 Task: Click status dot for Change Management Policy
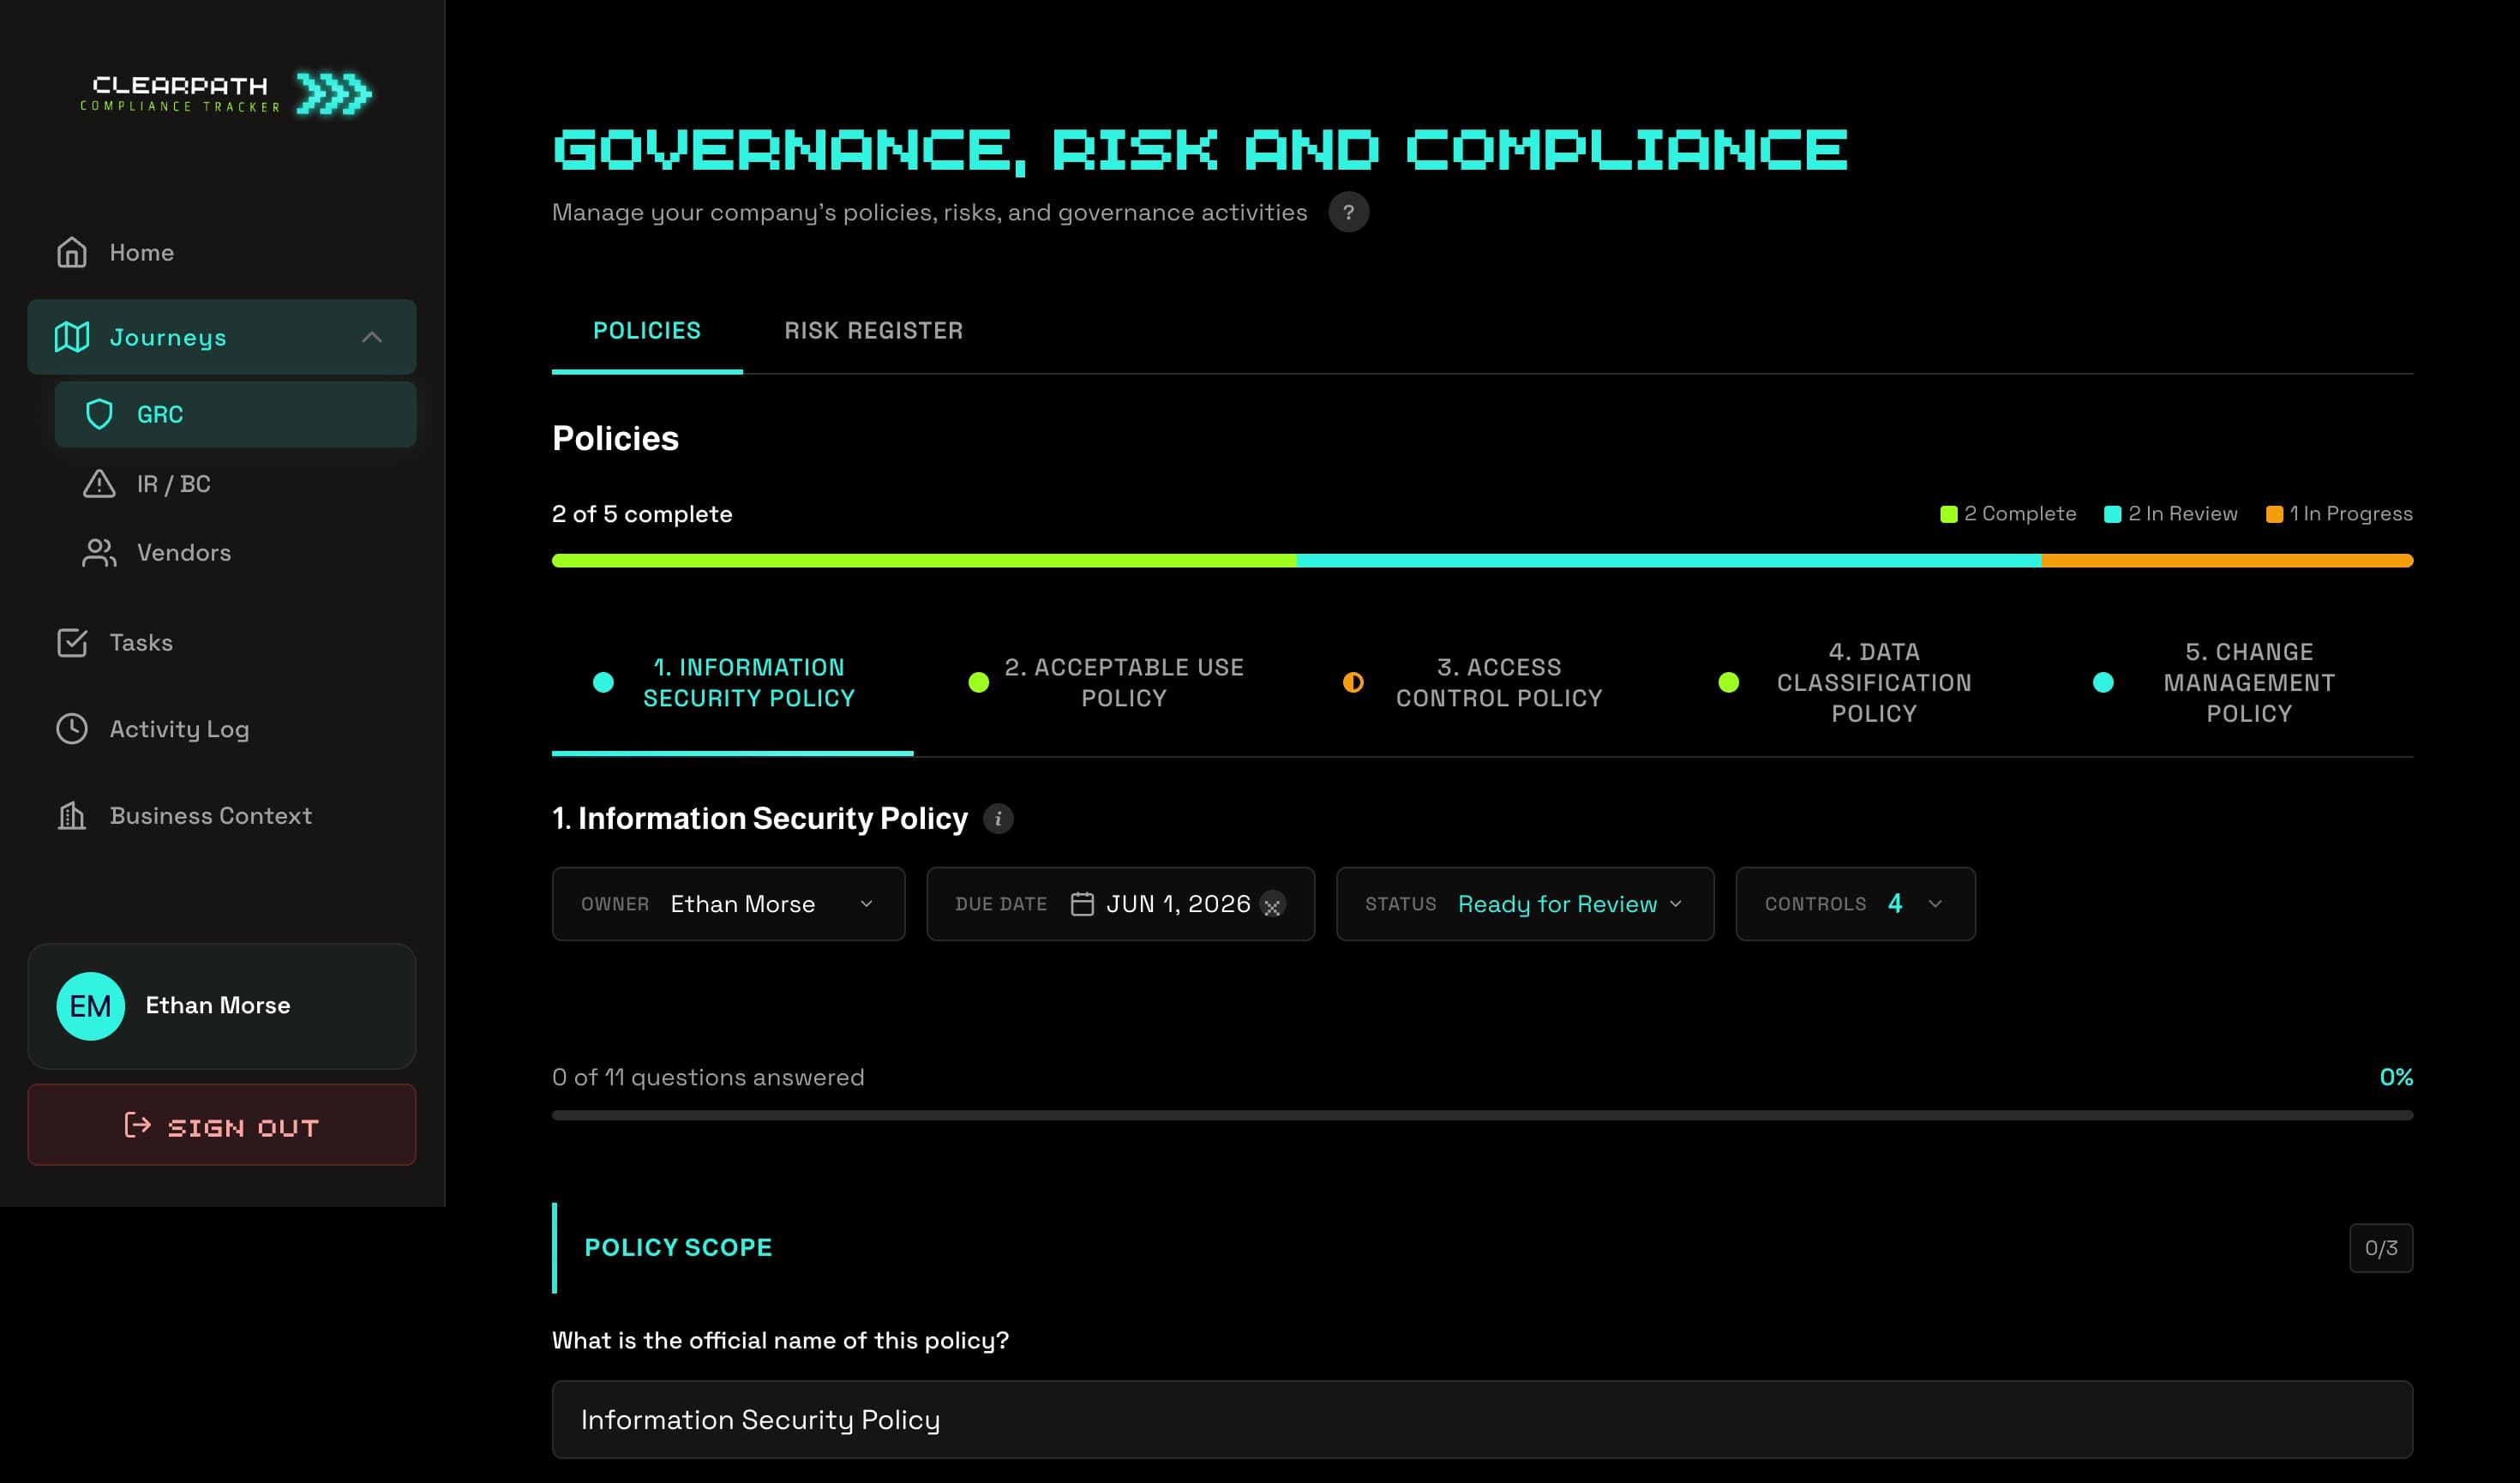click(x=2103, y=682)
